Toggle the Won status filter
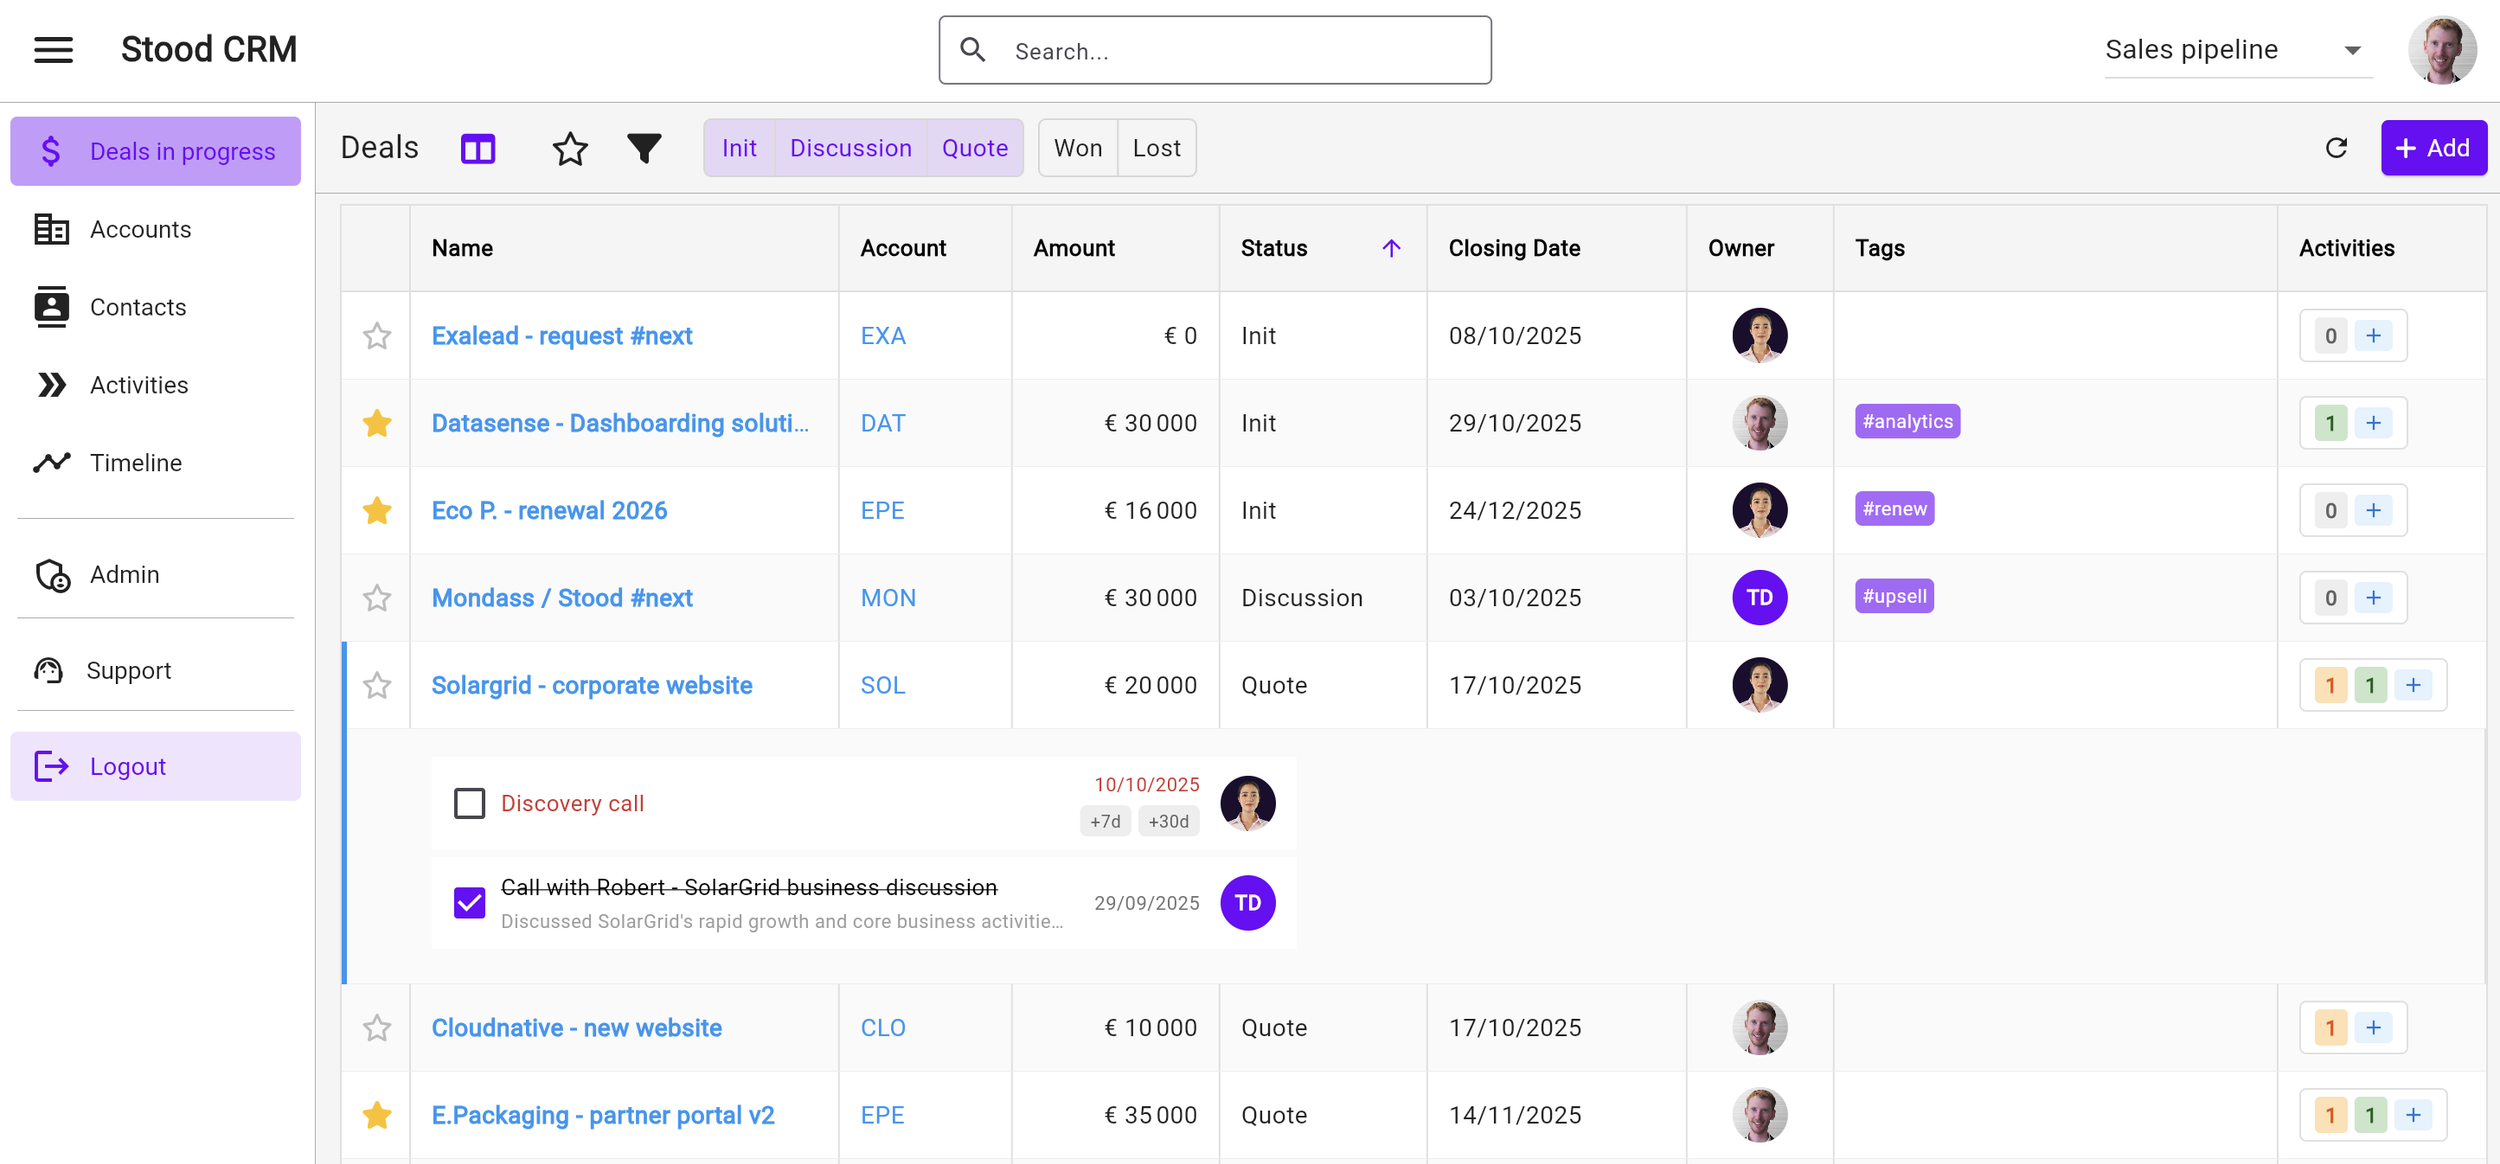 [x=1078, y=148]
